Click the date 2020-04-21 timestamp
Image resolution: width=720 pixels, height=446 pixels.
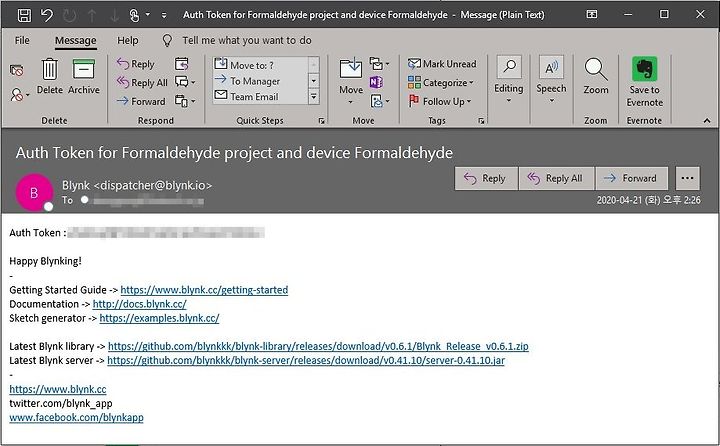click(x=648, y=200)
